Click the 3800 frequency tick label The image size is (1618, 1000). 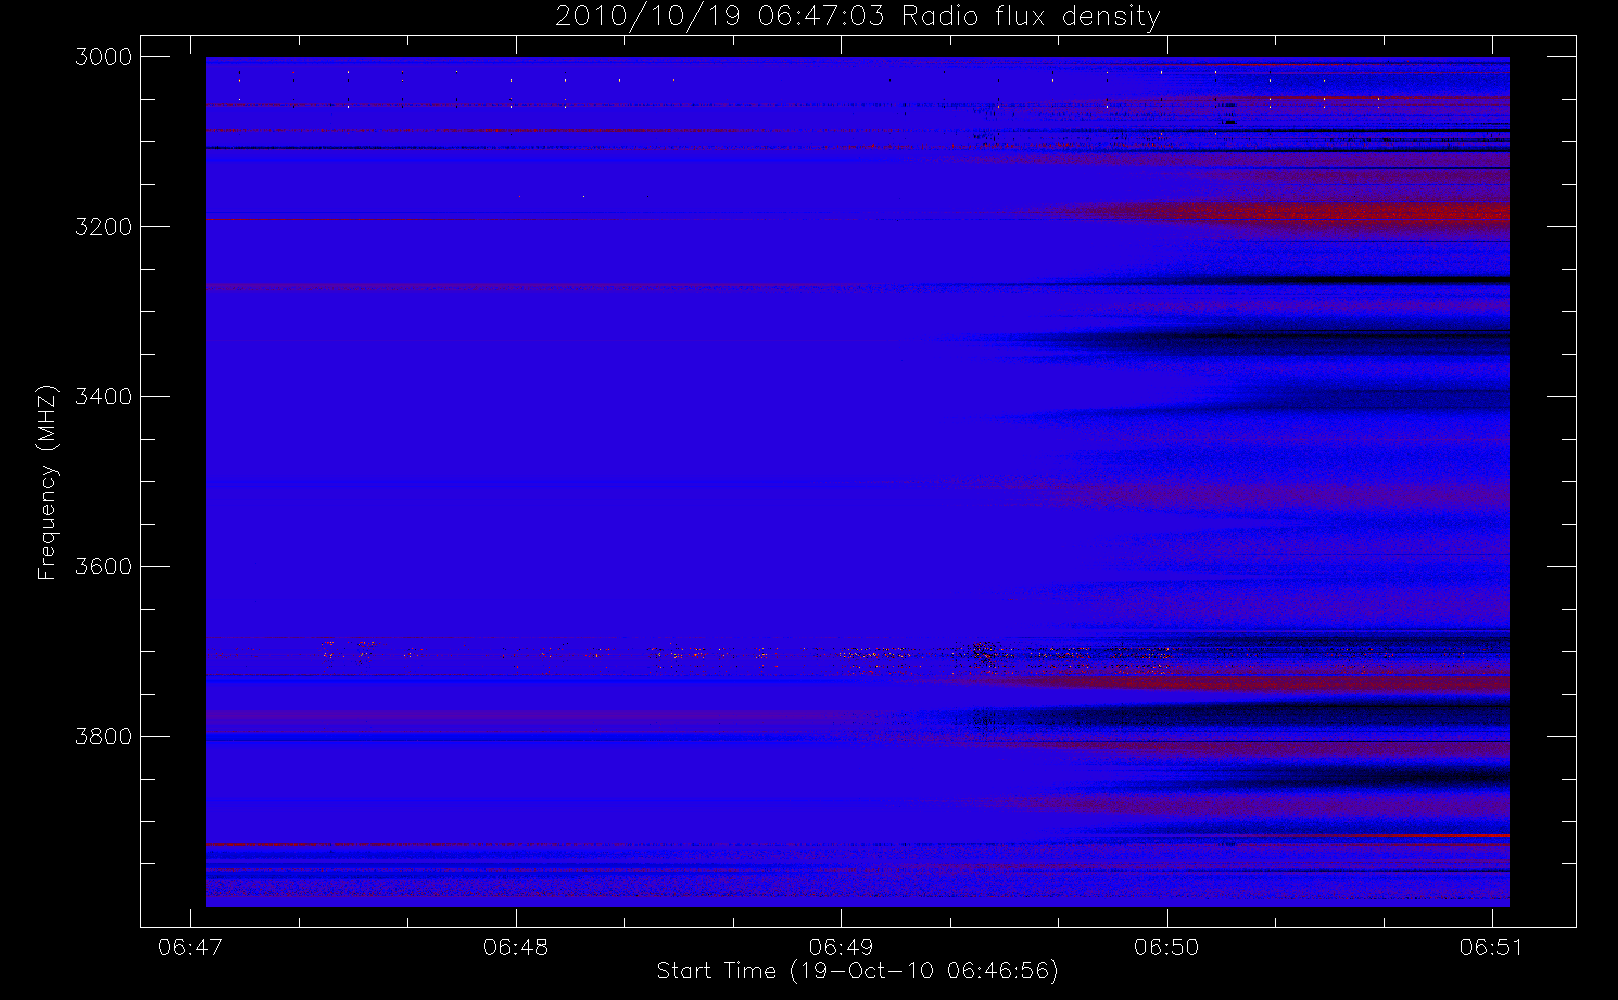pos(104,737)
